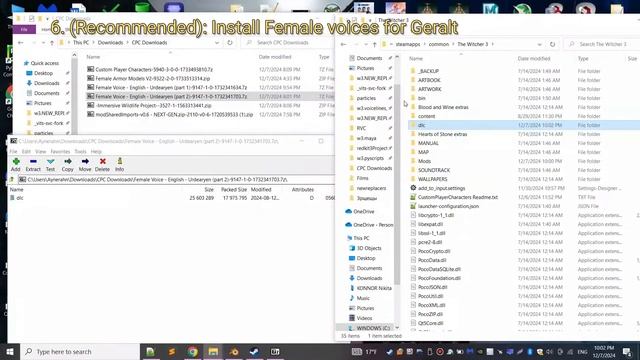Open OneDrive in Witcher 3 window sidebar
Screen dimensions: 640x360
point(363,211)
